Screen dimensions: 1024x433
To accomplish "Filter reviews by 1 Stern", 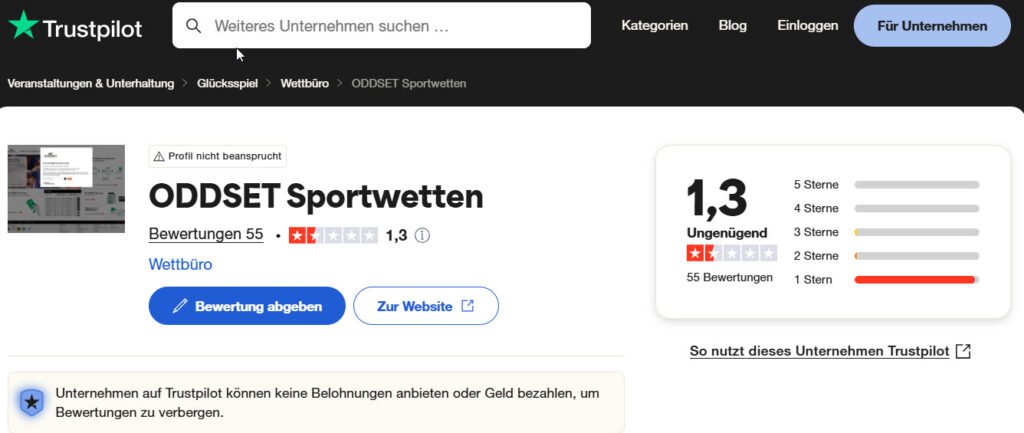I will (813, 279).
